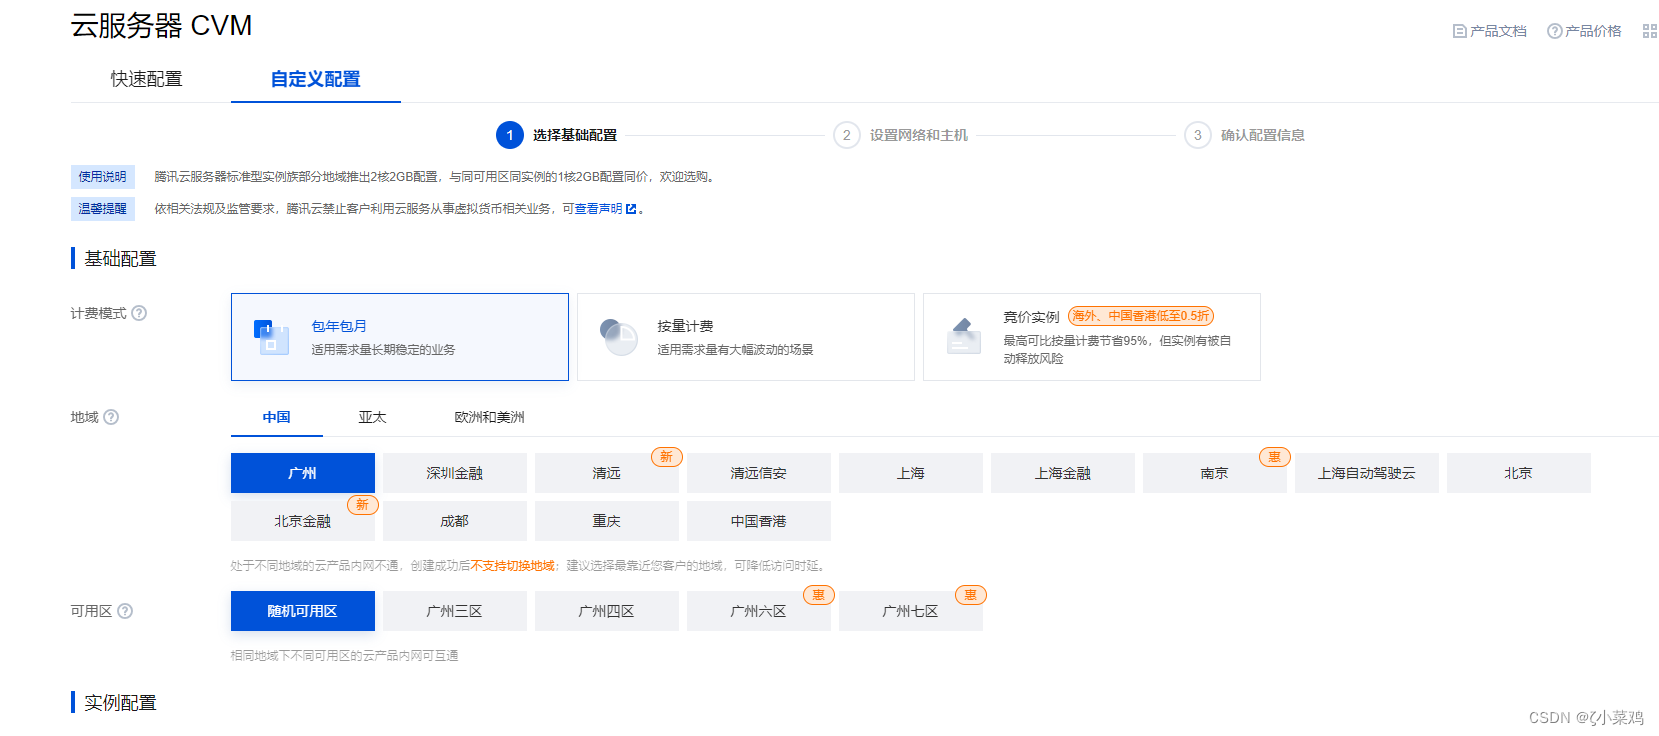
Task: Click the 不支持切换地域 warning text
Action: coord(513,566)
